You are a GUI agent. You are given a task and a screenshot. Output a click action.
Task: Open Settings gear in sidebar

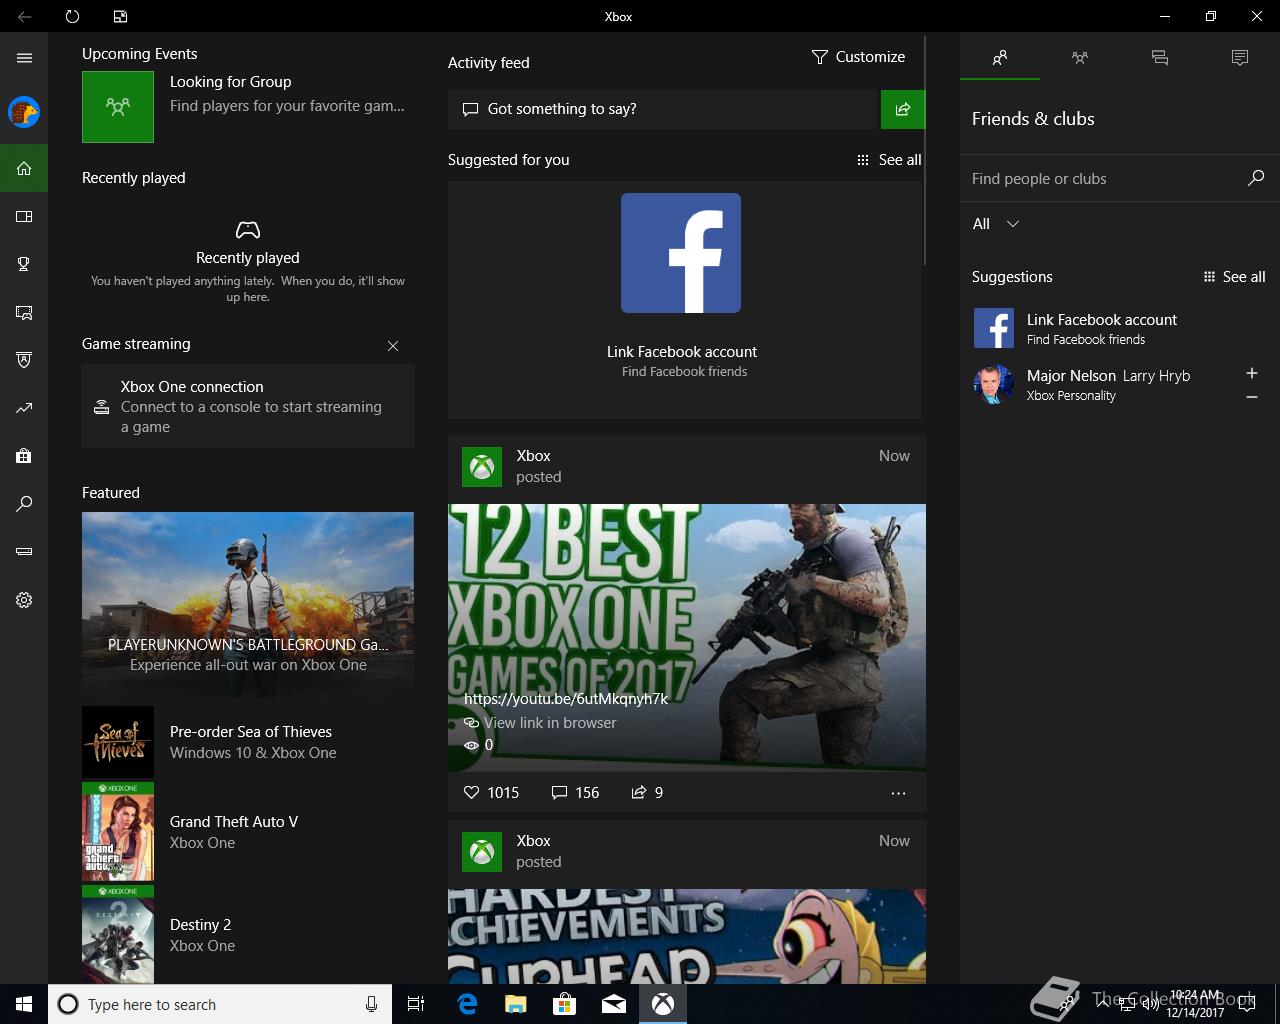24,600
